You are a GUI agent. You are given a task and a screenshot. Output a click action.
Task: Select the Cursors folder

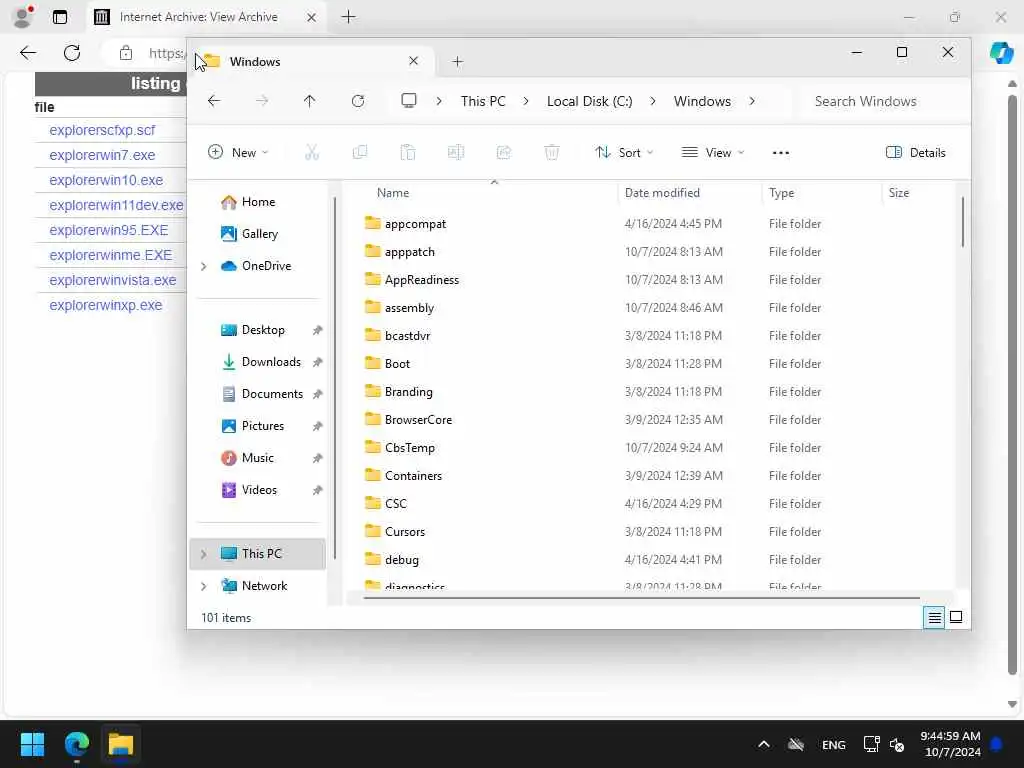pyautogui.click(x=405, y=532)
